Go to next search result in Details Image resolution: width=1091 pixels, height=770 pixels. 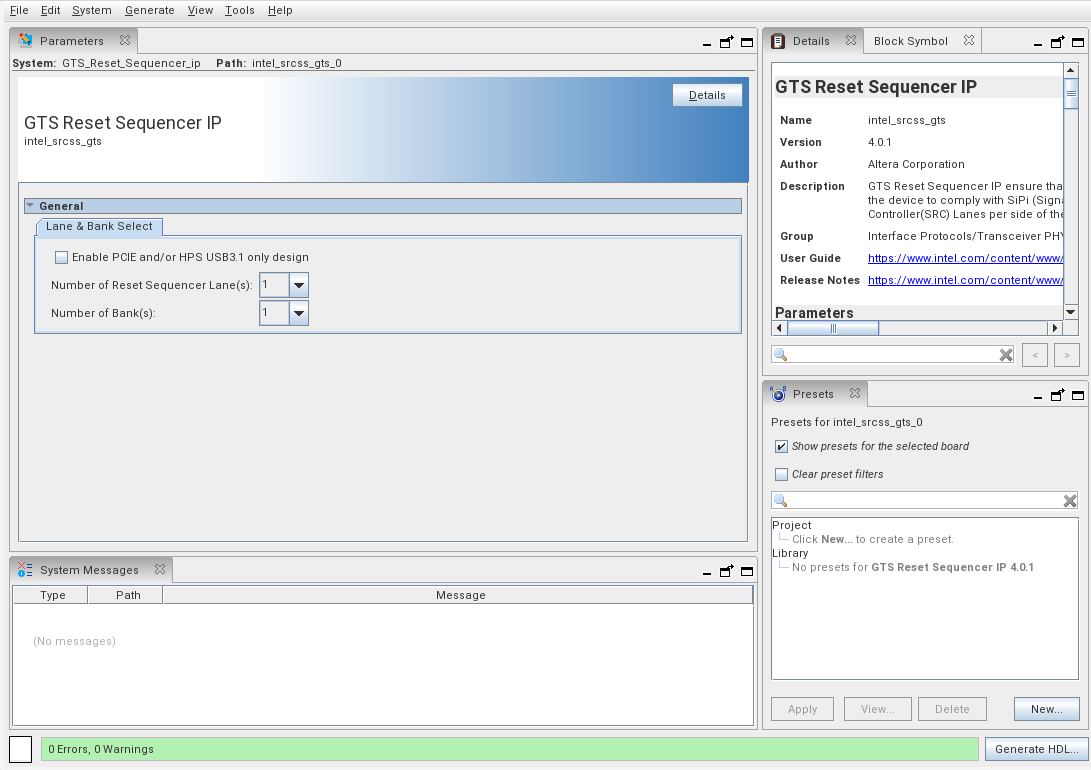[x=1067, y=355]
